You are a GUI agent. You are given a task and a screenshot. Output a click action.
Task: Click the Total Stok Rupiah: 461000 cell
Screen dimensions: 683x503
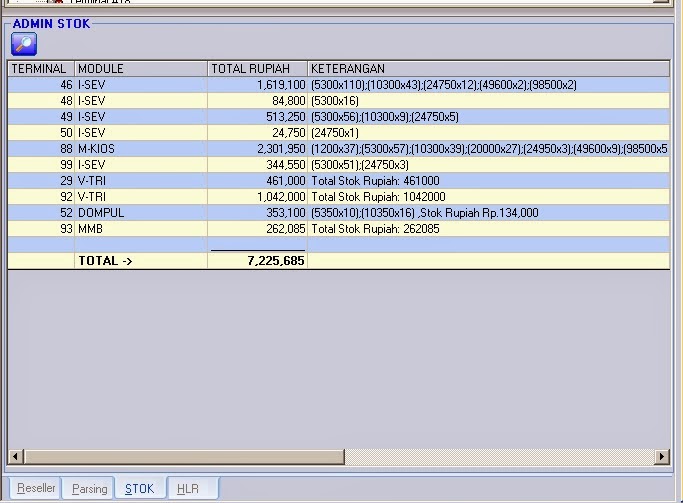(489, 181)
